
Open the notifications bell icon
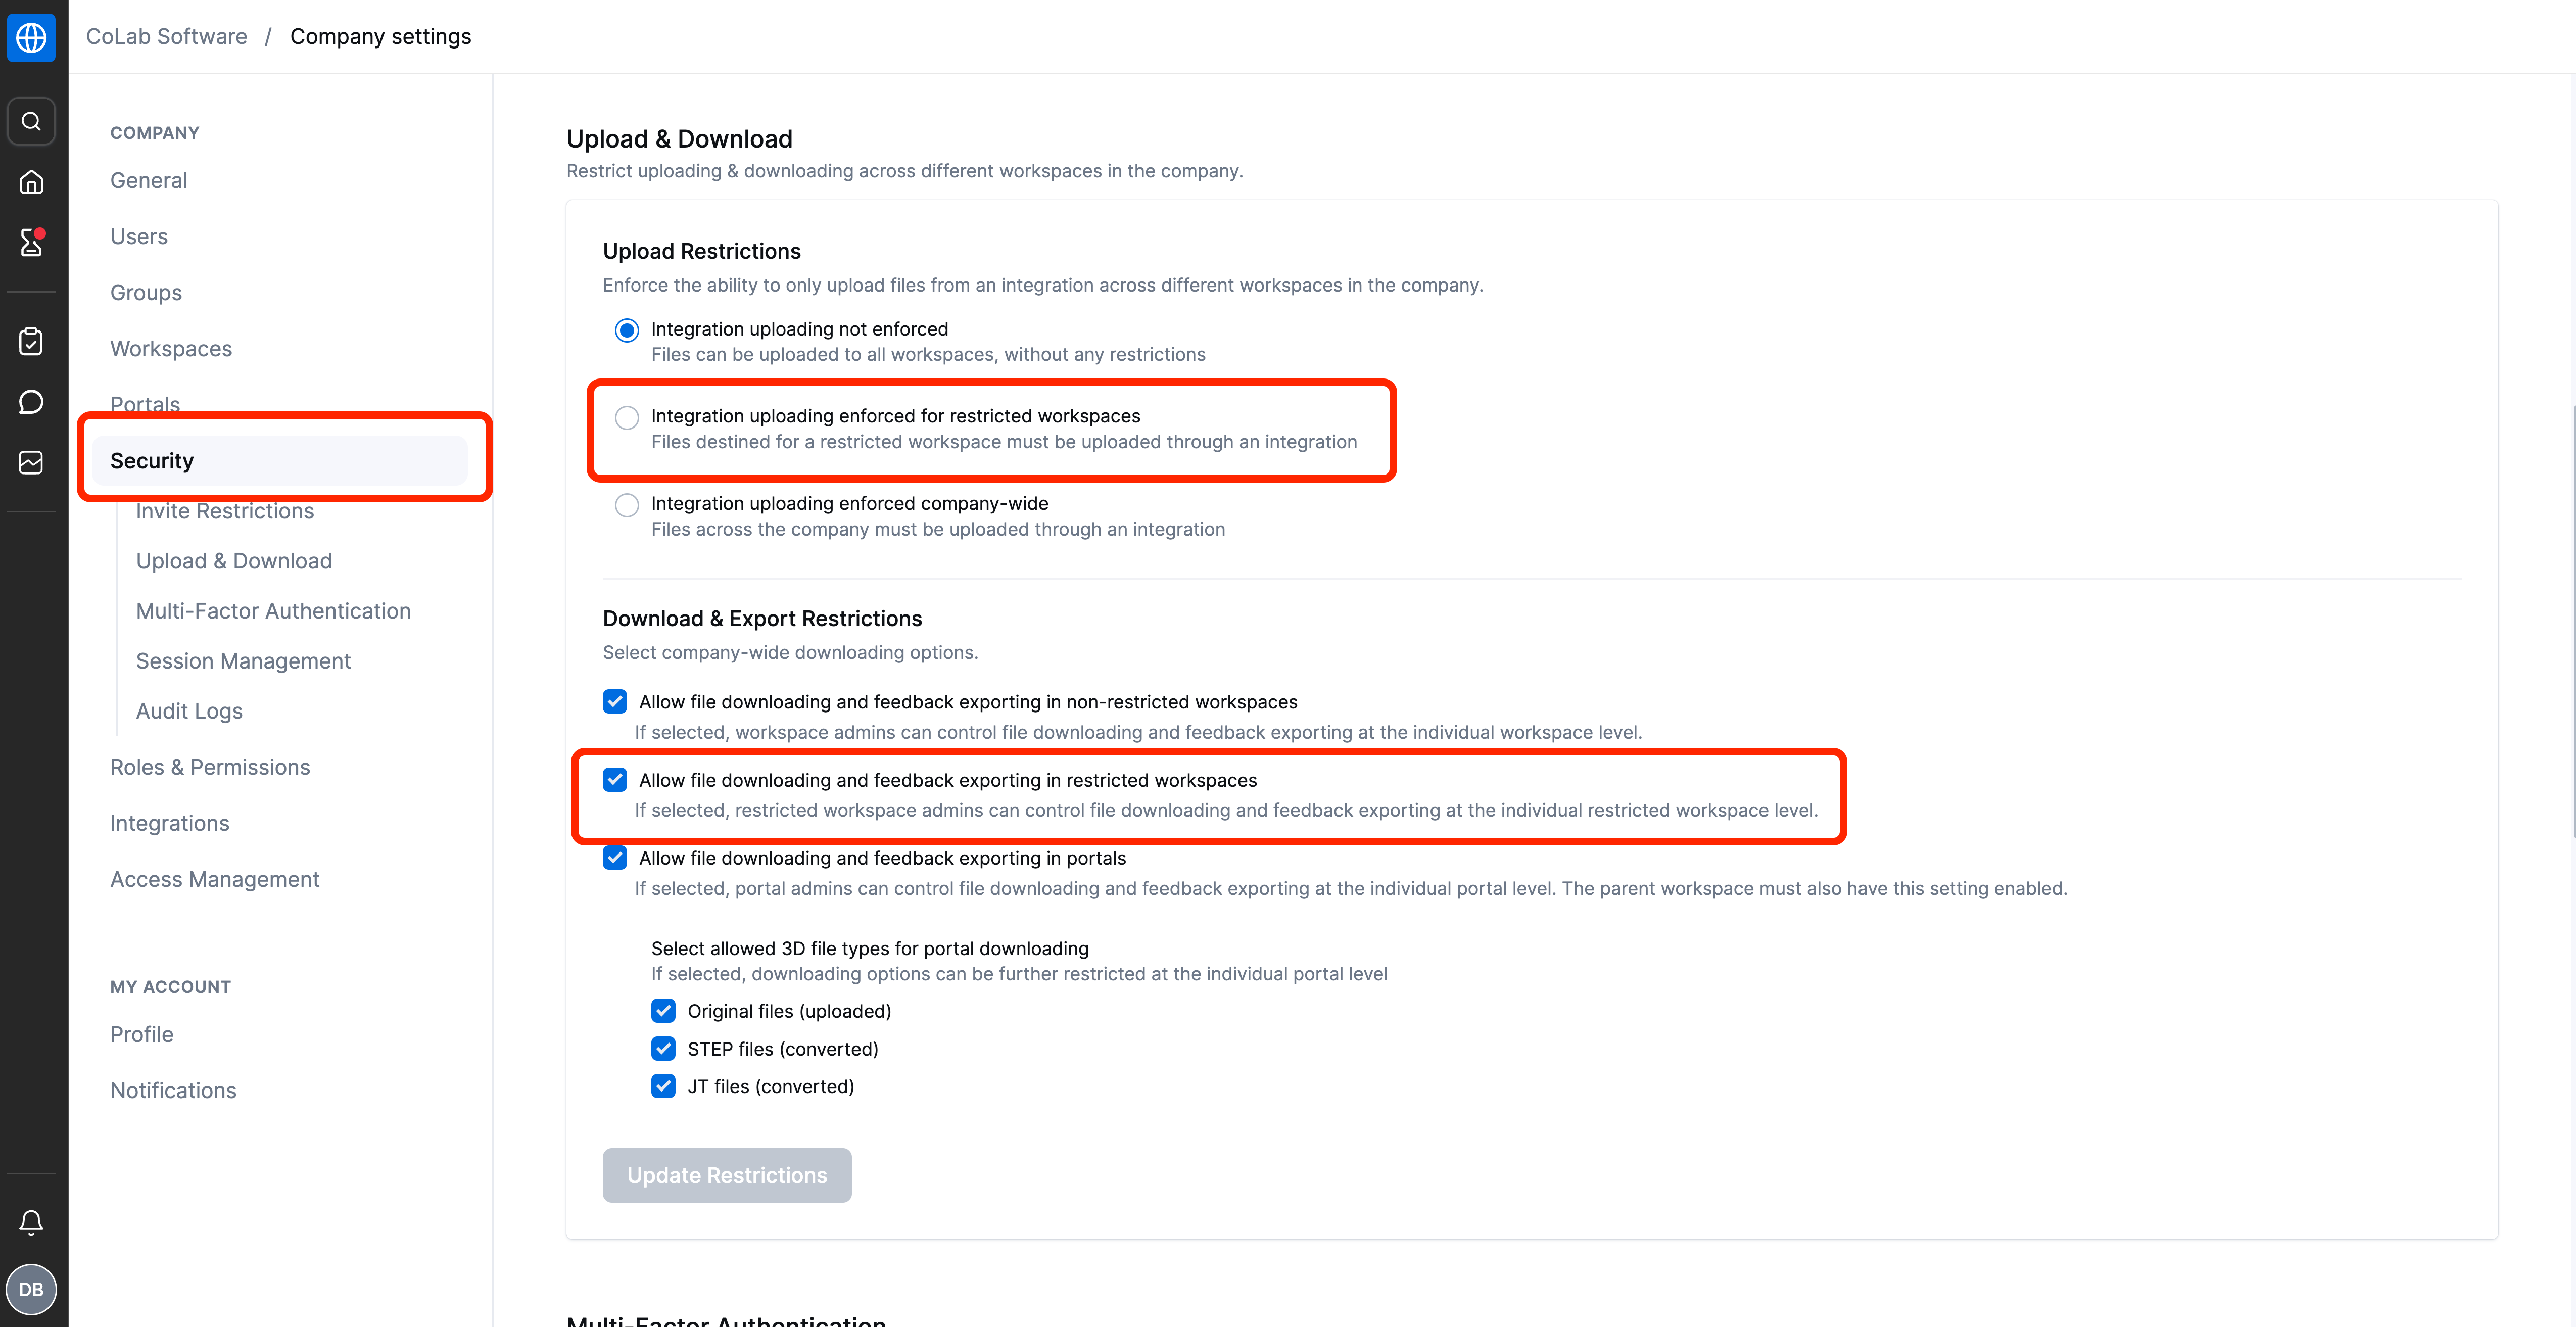pyautogui.click(x=31, y=1222)
